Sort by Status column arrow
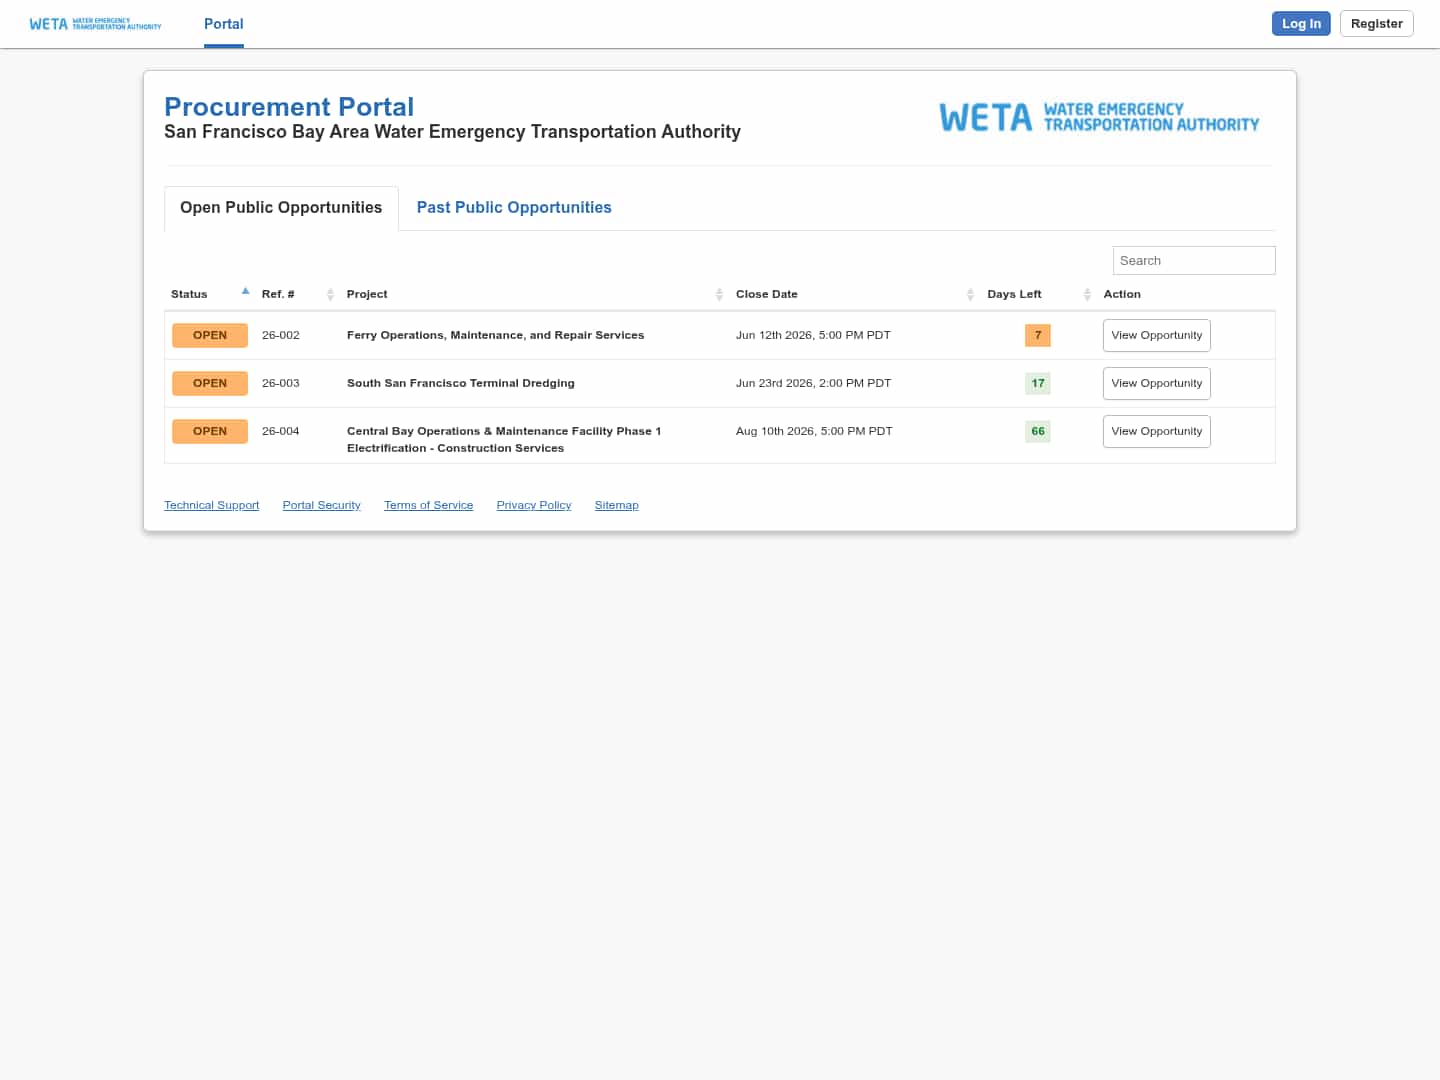Viewport: 1440px width, 1080px height. coord(245,291)
